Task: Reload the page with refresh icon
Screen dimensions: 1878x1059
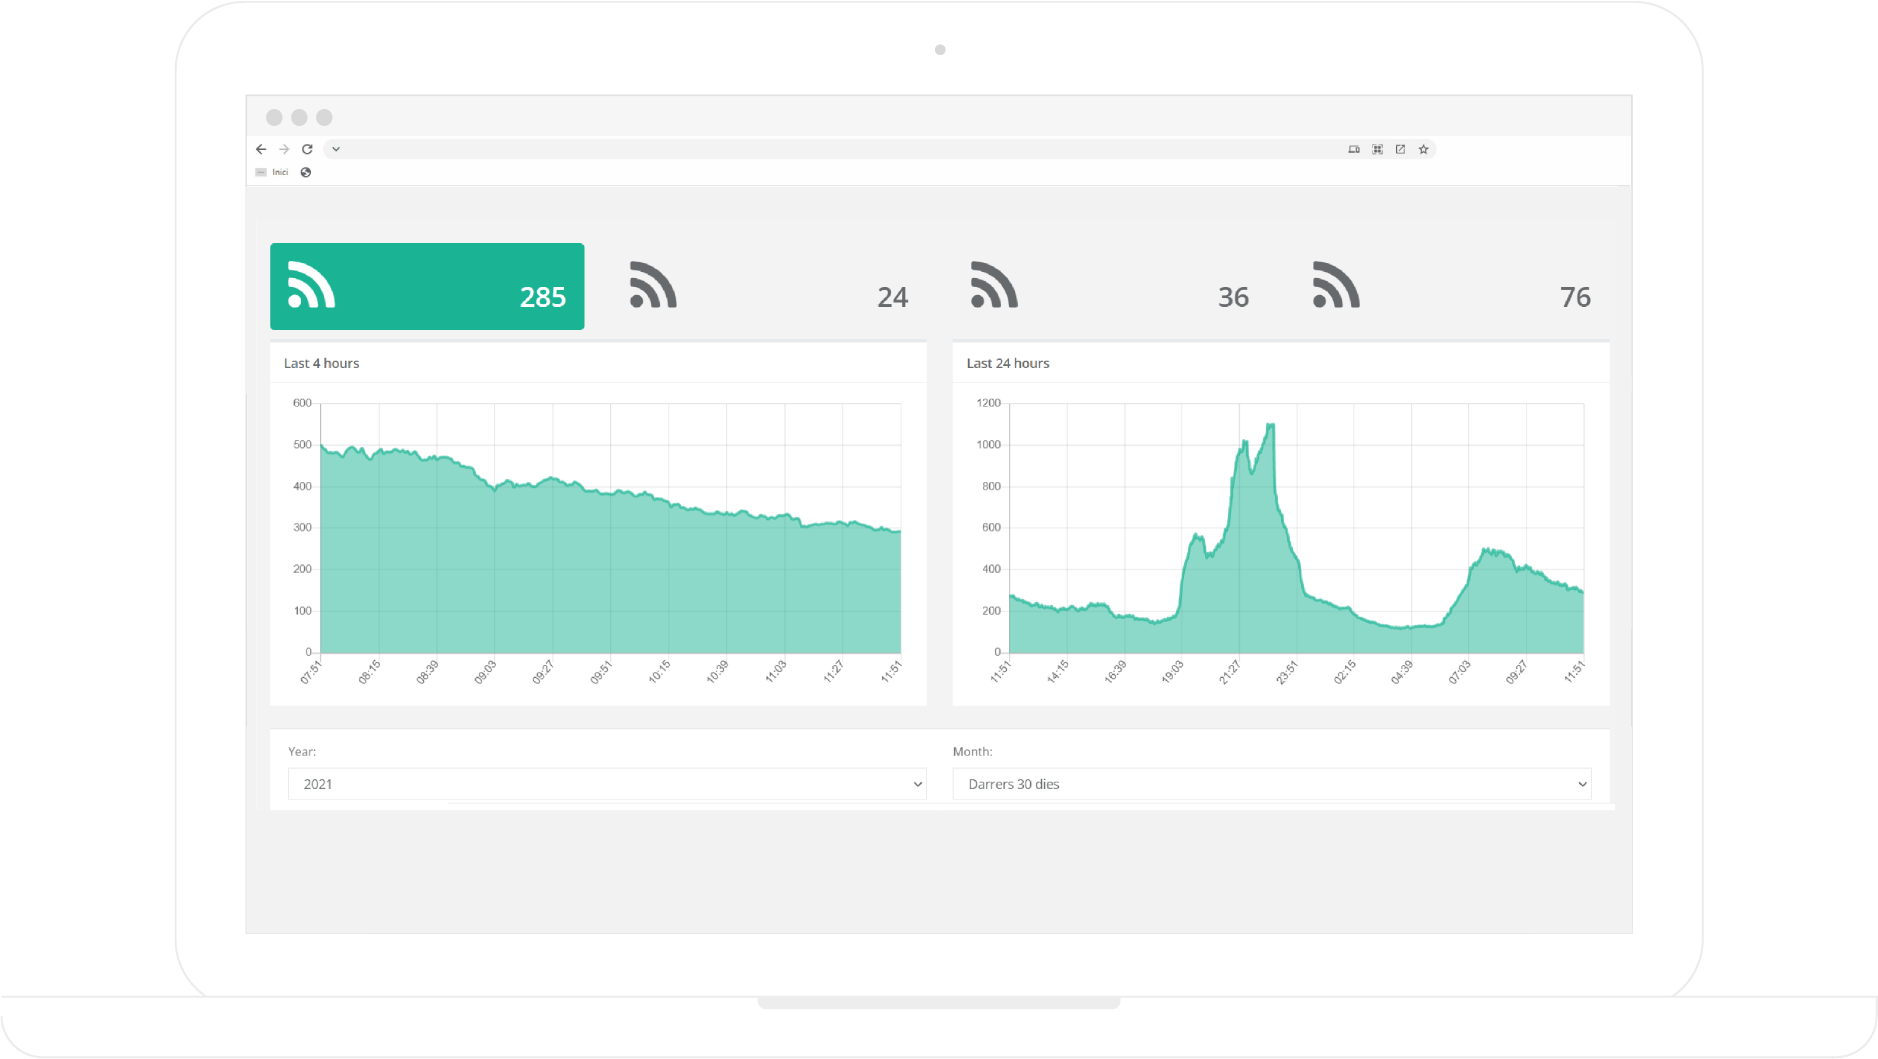Action: [307, 149]
